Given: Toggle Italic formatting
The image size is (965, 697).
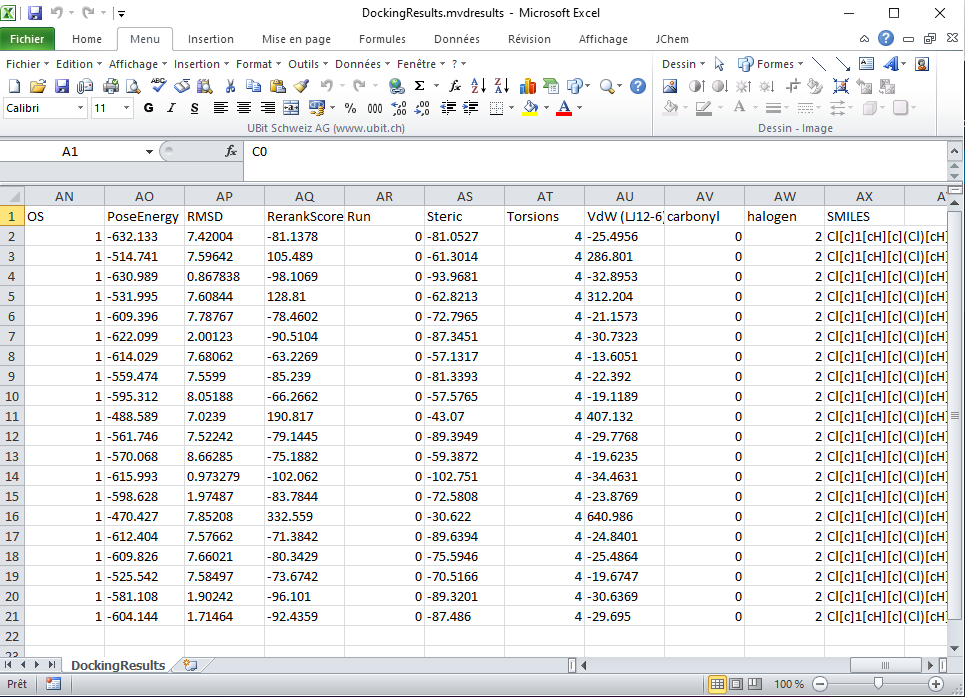Looking at the screenshot, I should coord(171,108).
